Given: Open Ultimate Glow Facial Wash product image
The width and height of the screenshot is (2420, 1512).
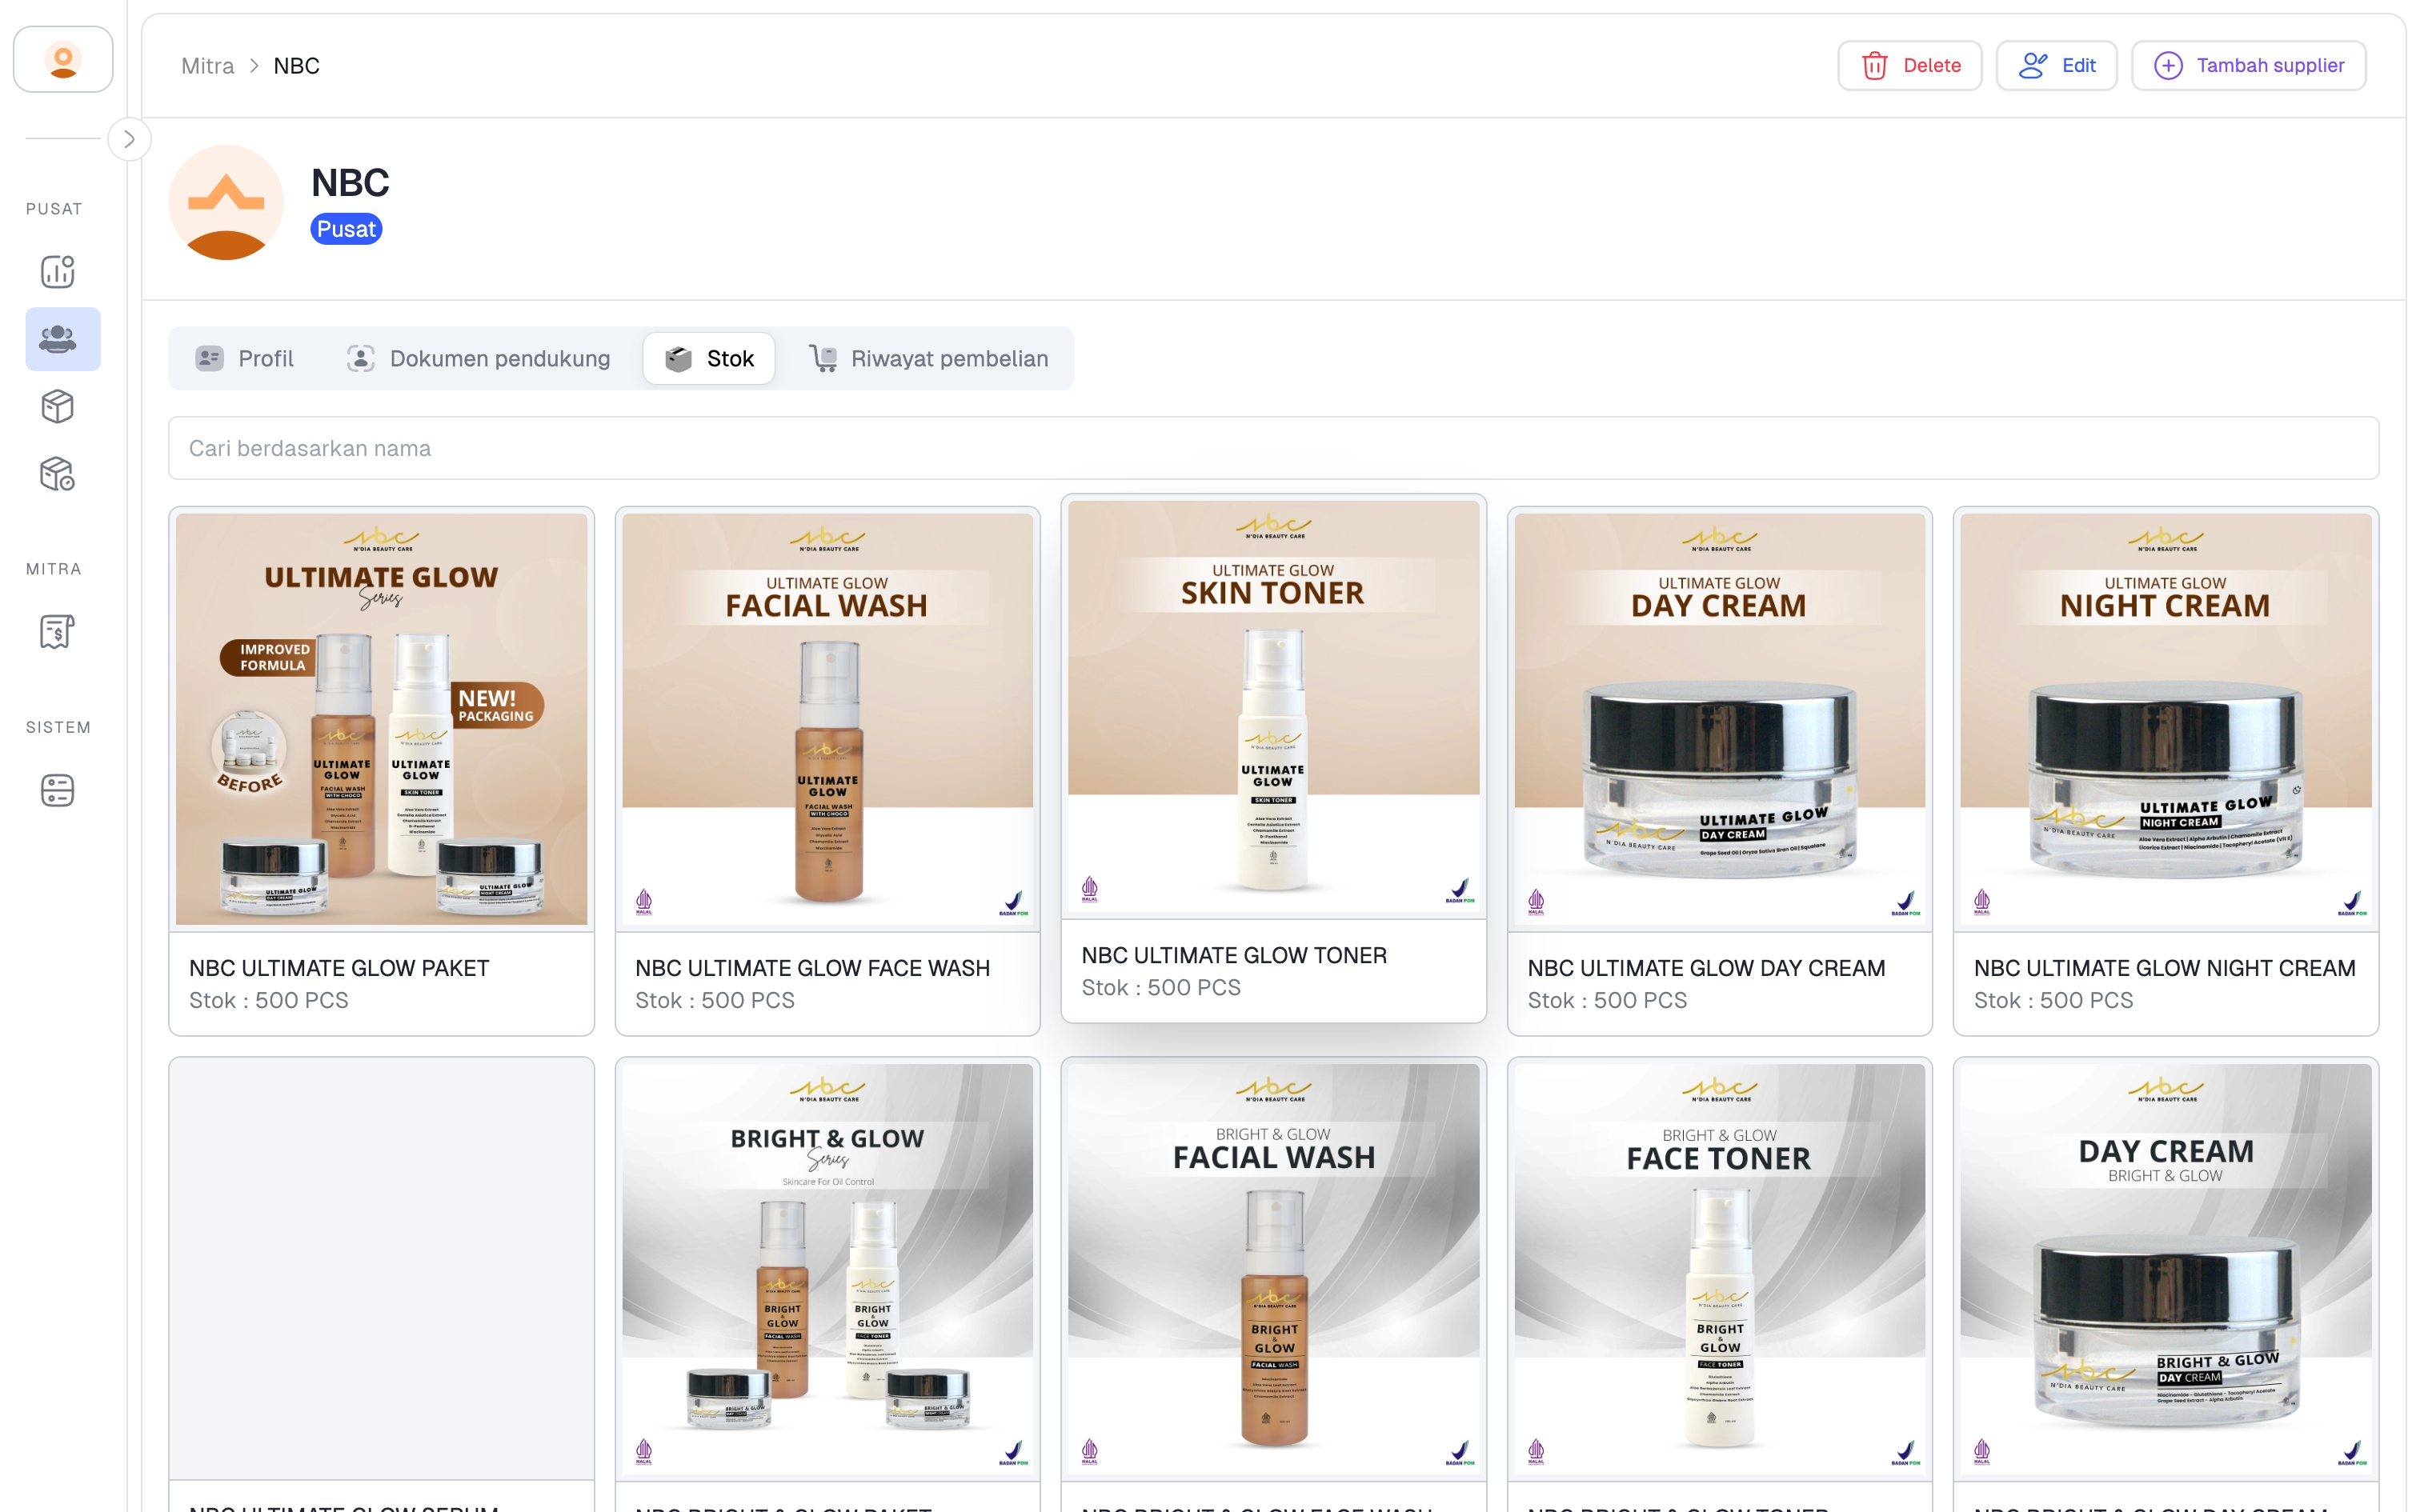Looking at the screenshot, I should (x=827, y=719).
